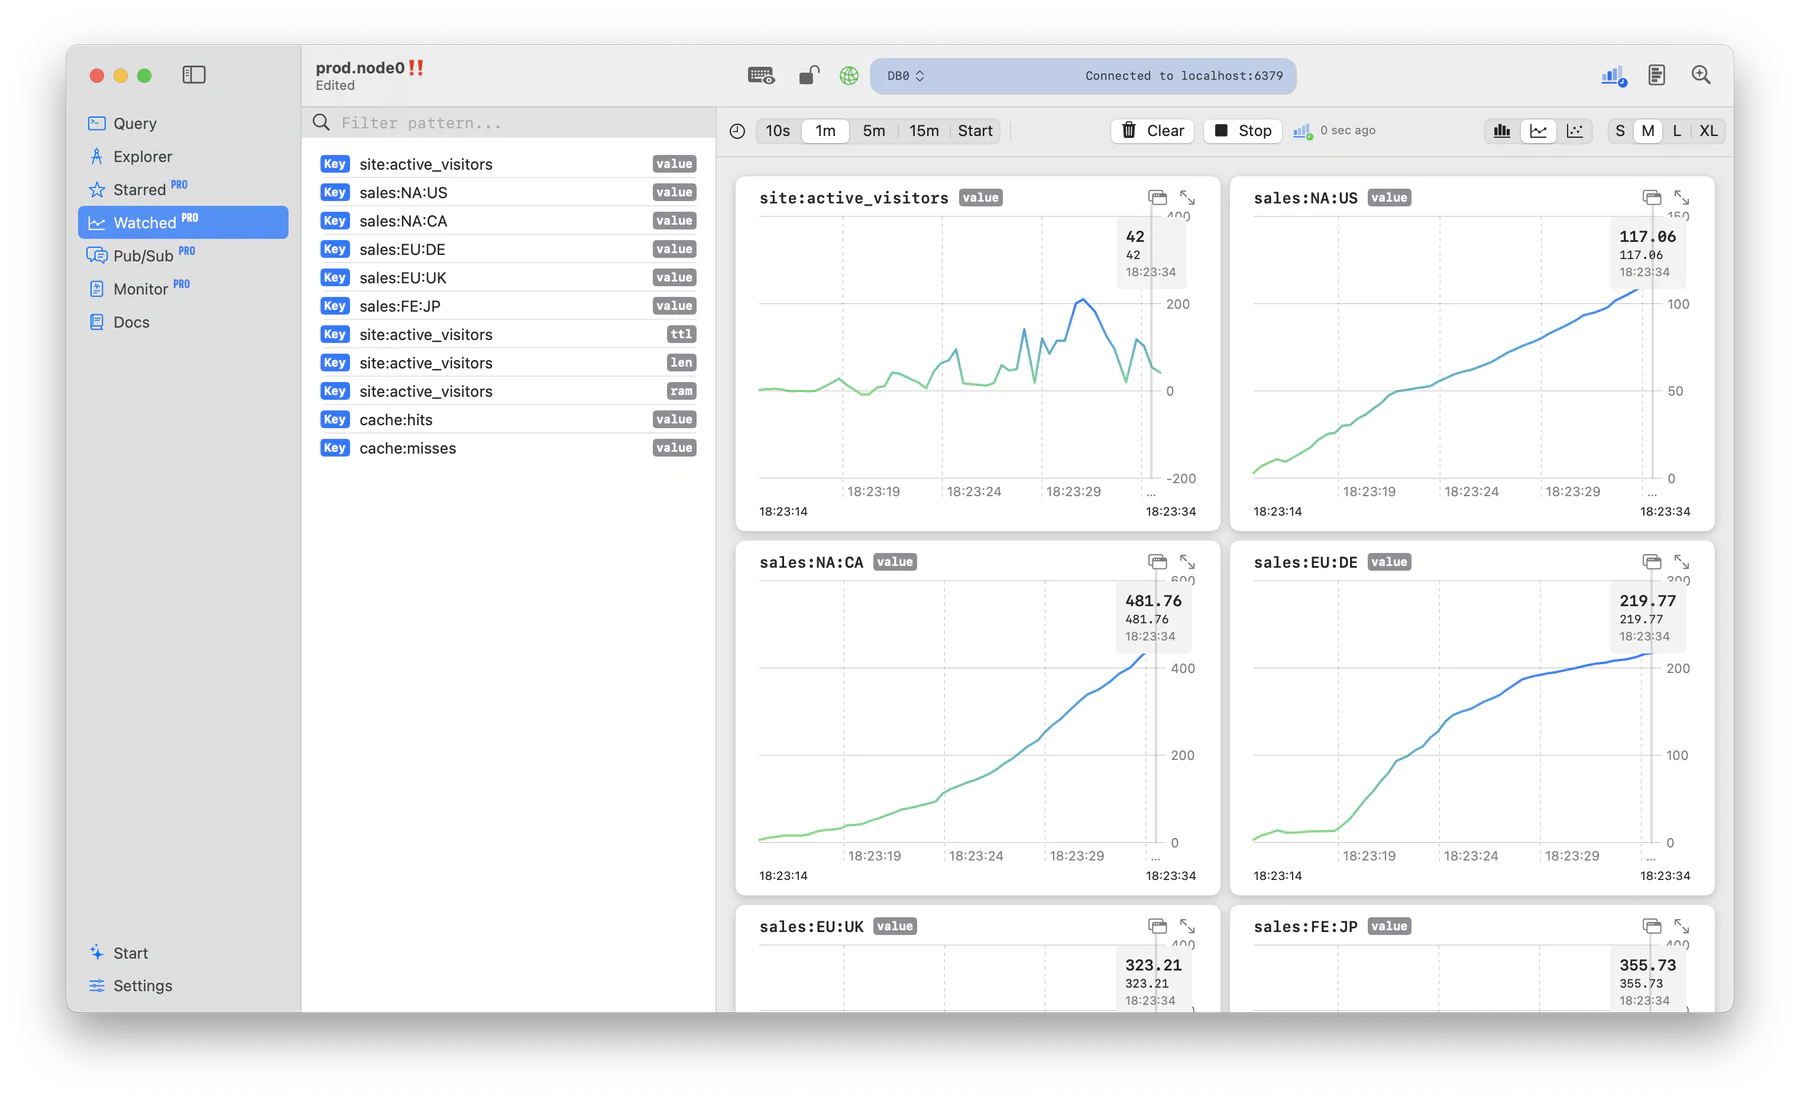
Task: Expand the sales:EU:DE chart panel
Action: coord(1683,562)
